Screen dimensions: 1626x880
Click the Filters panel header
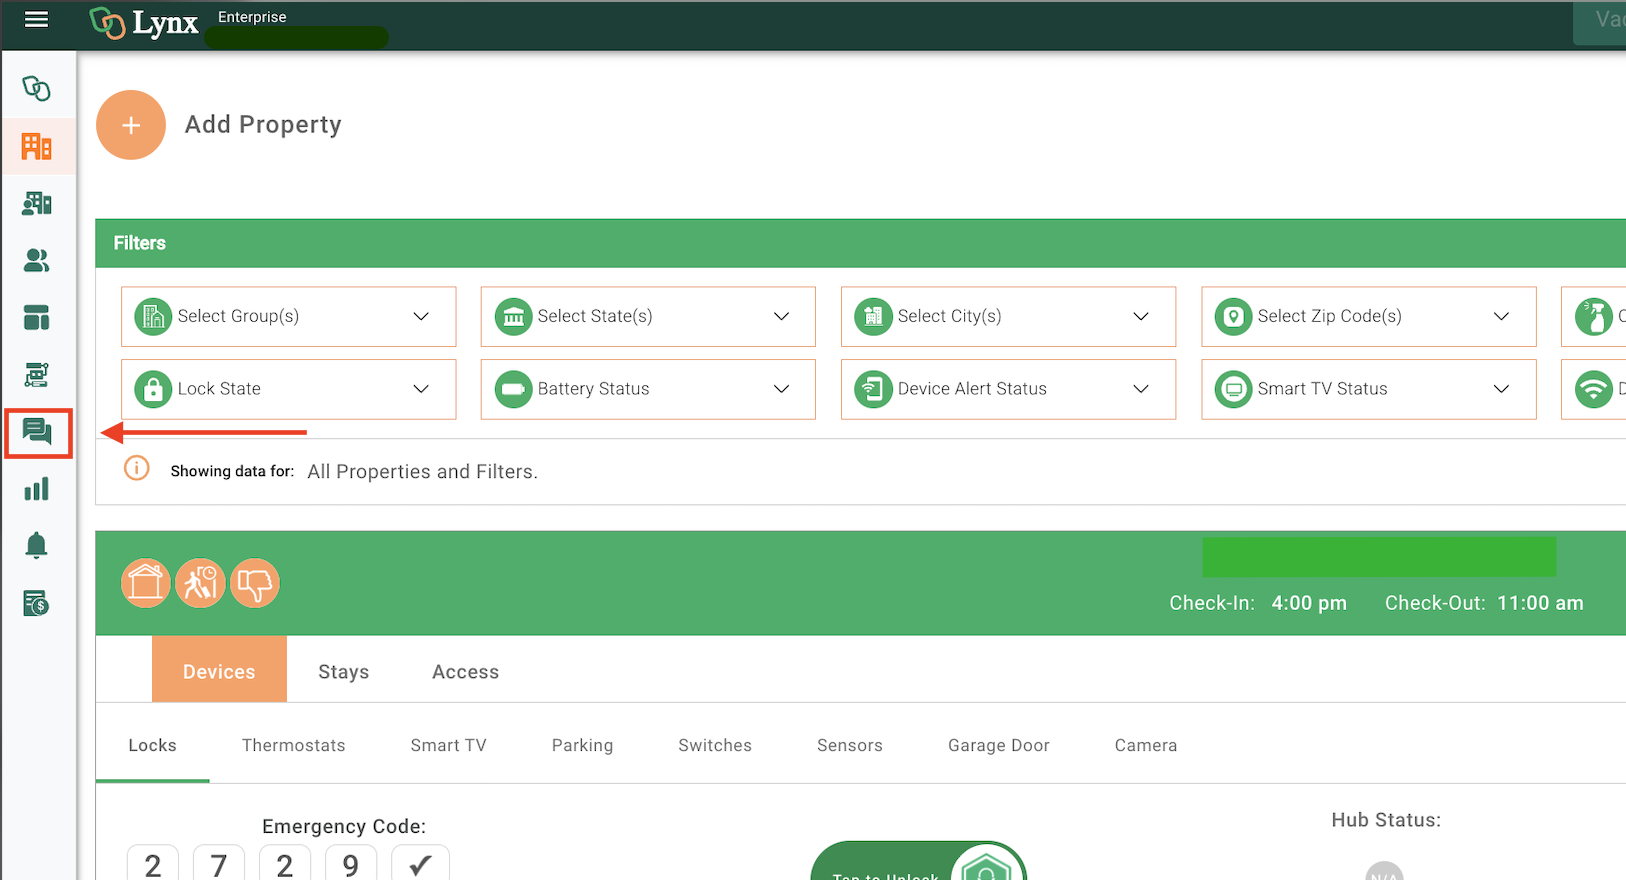coord(860,243)
